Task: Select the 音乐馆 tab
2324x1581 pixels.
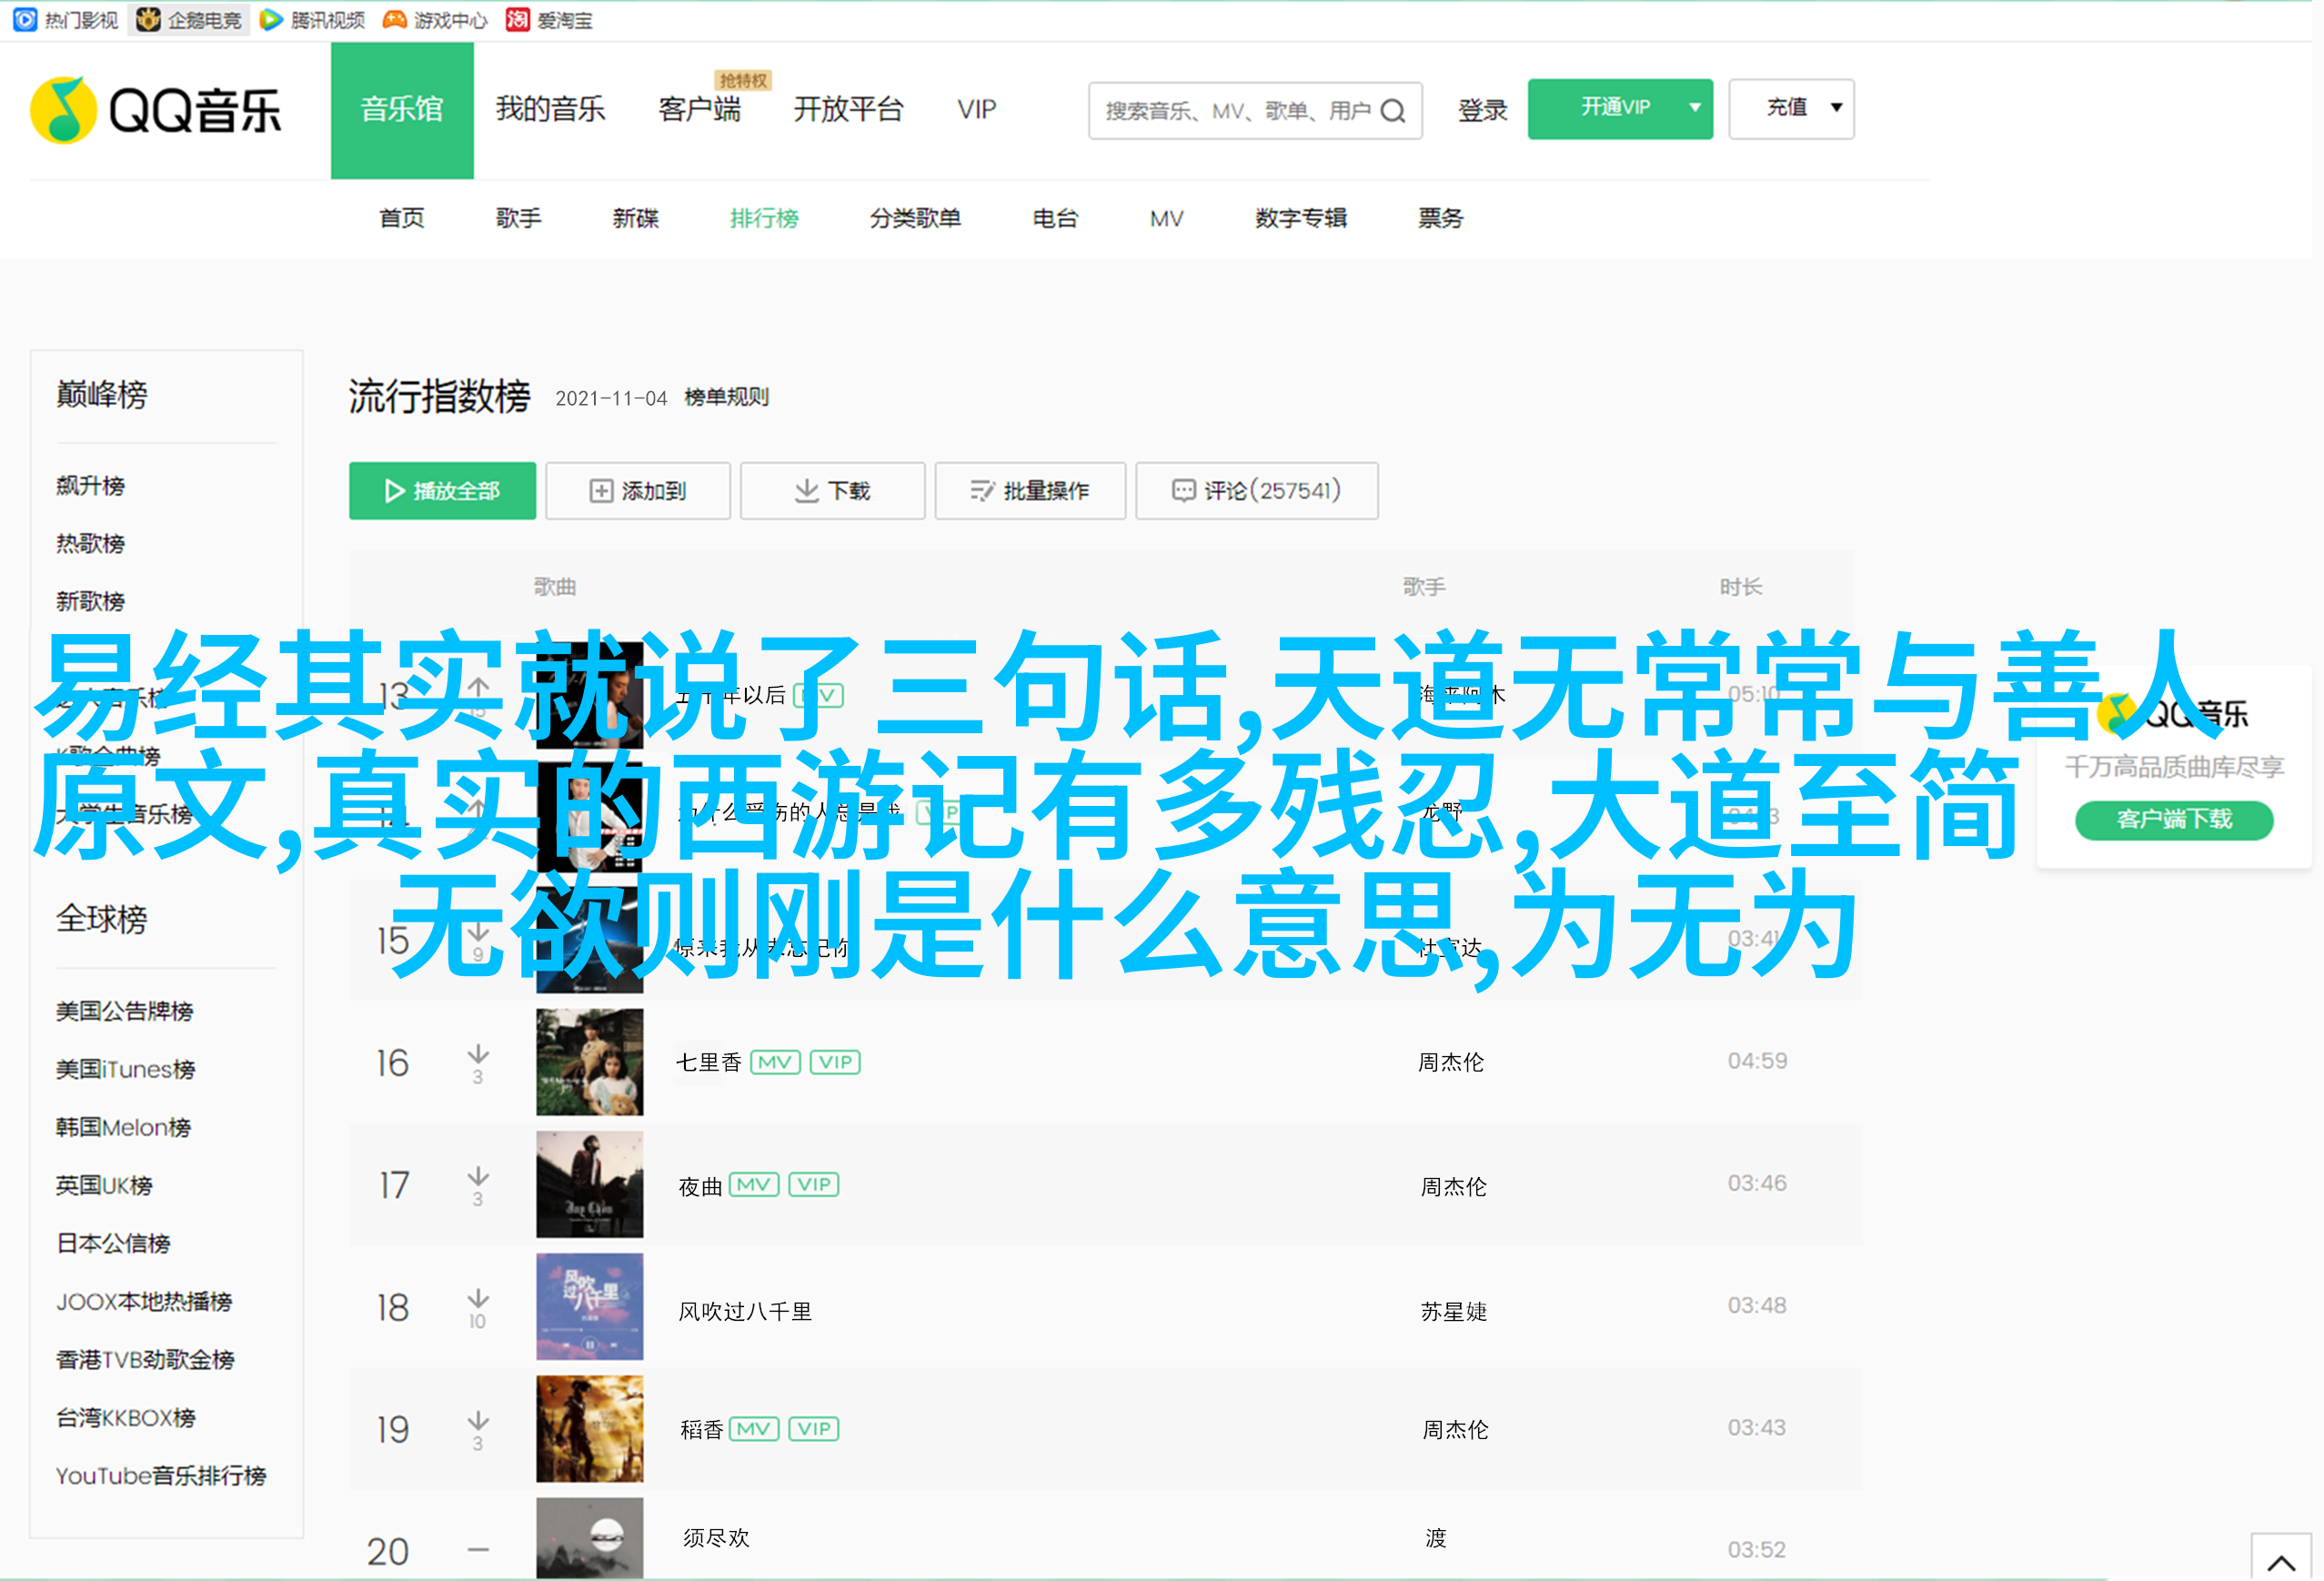Action: tap(402, 110)
